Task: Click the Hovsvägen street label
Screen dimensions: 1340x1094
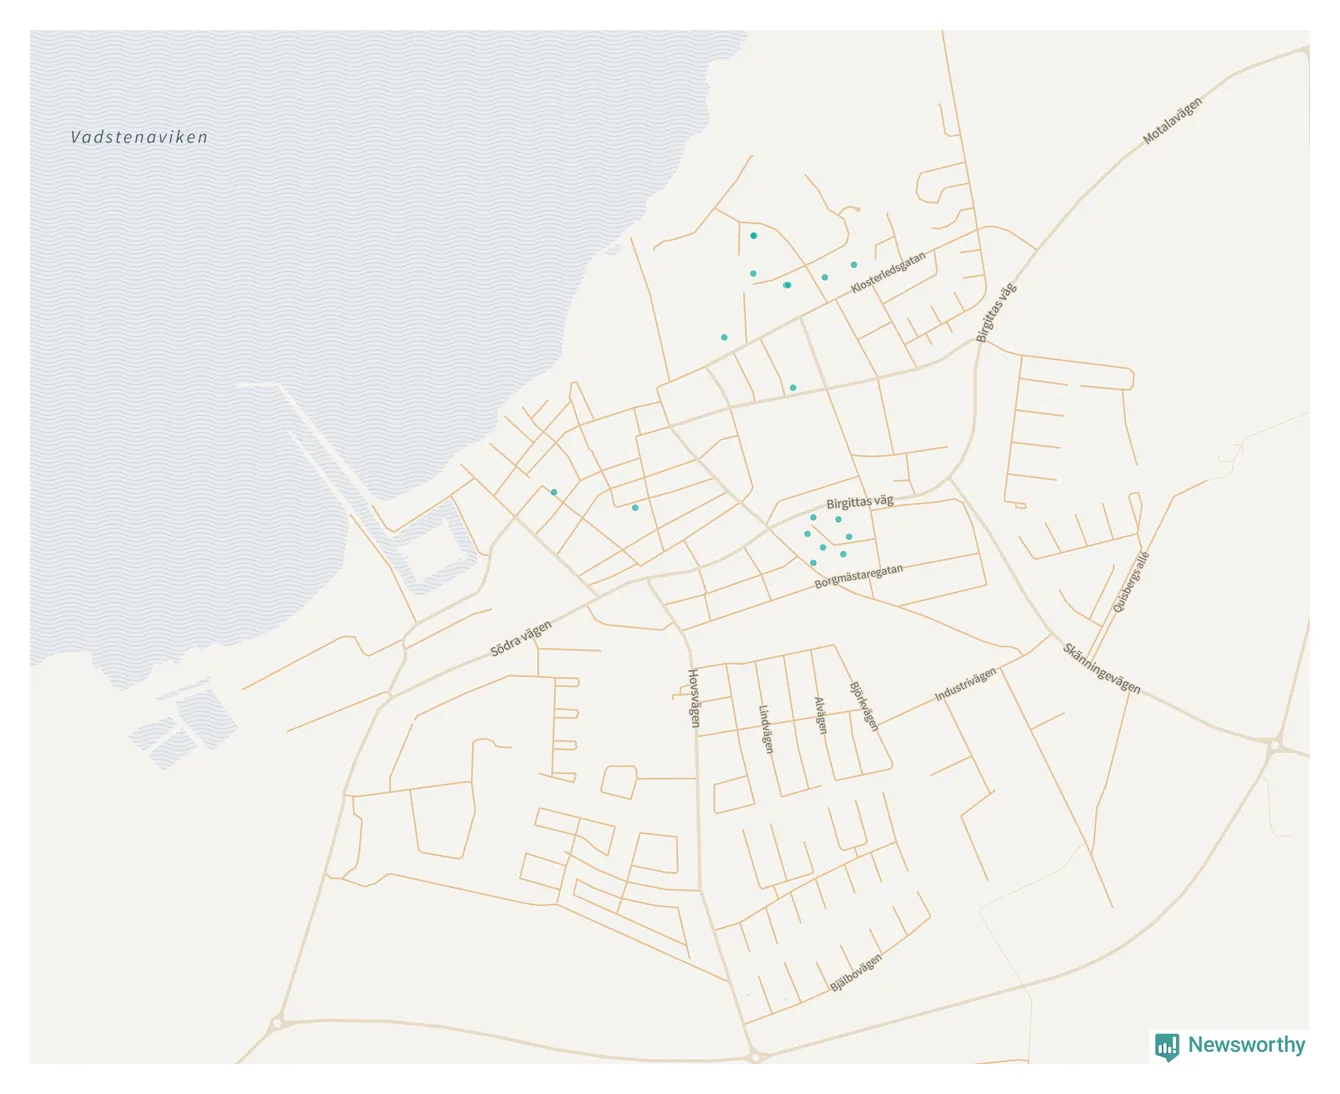Action: pyautogui.click(x=694, y=697)
